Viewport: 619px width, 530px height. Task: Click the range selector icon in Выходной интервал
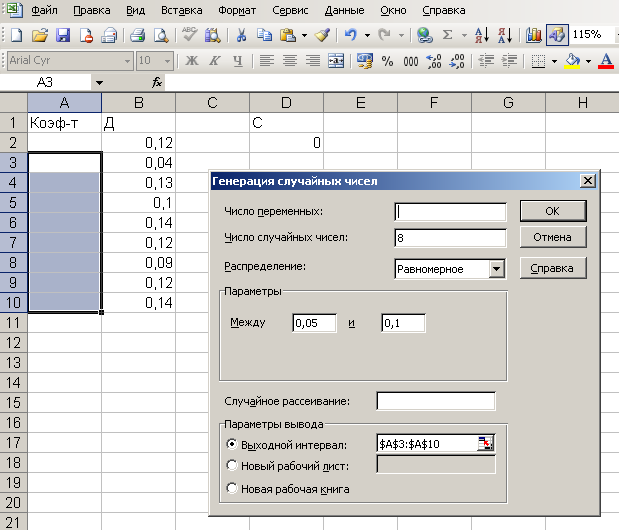(485, 444)
